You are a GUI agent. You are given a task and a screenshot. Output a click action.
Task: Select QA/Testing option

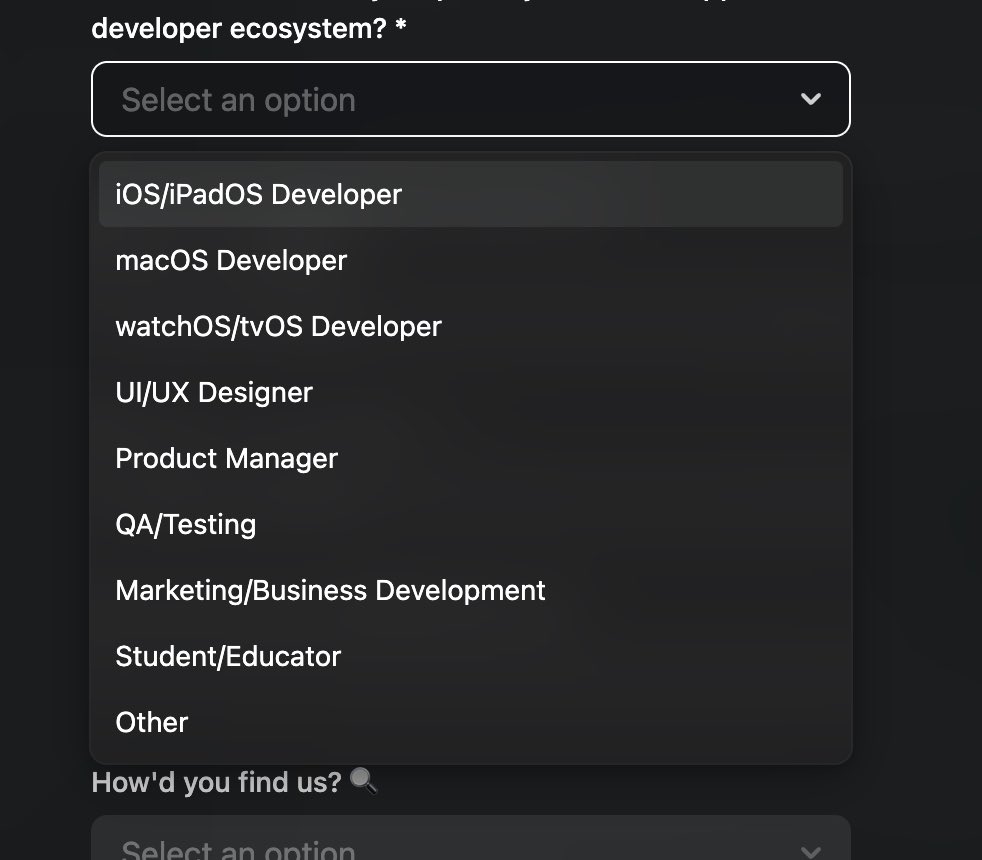(x=470, y=524)
